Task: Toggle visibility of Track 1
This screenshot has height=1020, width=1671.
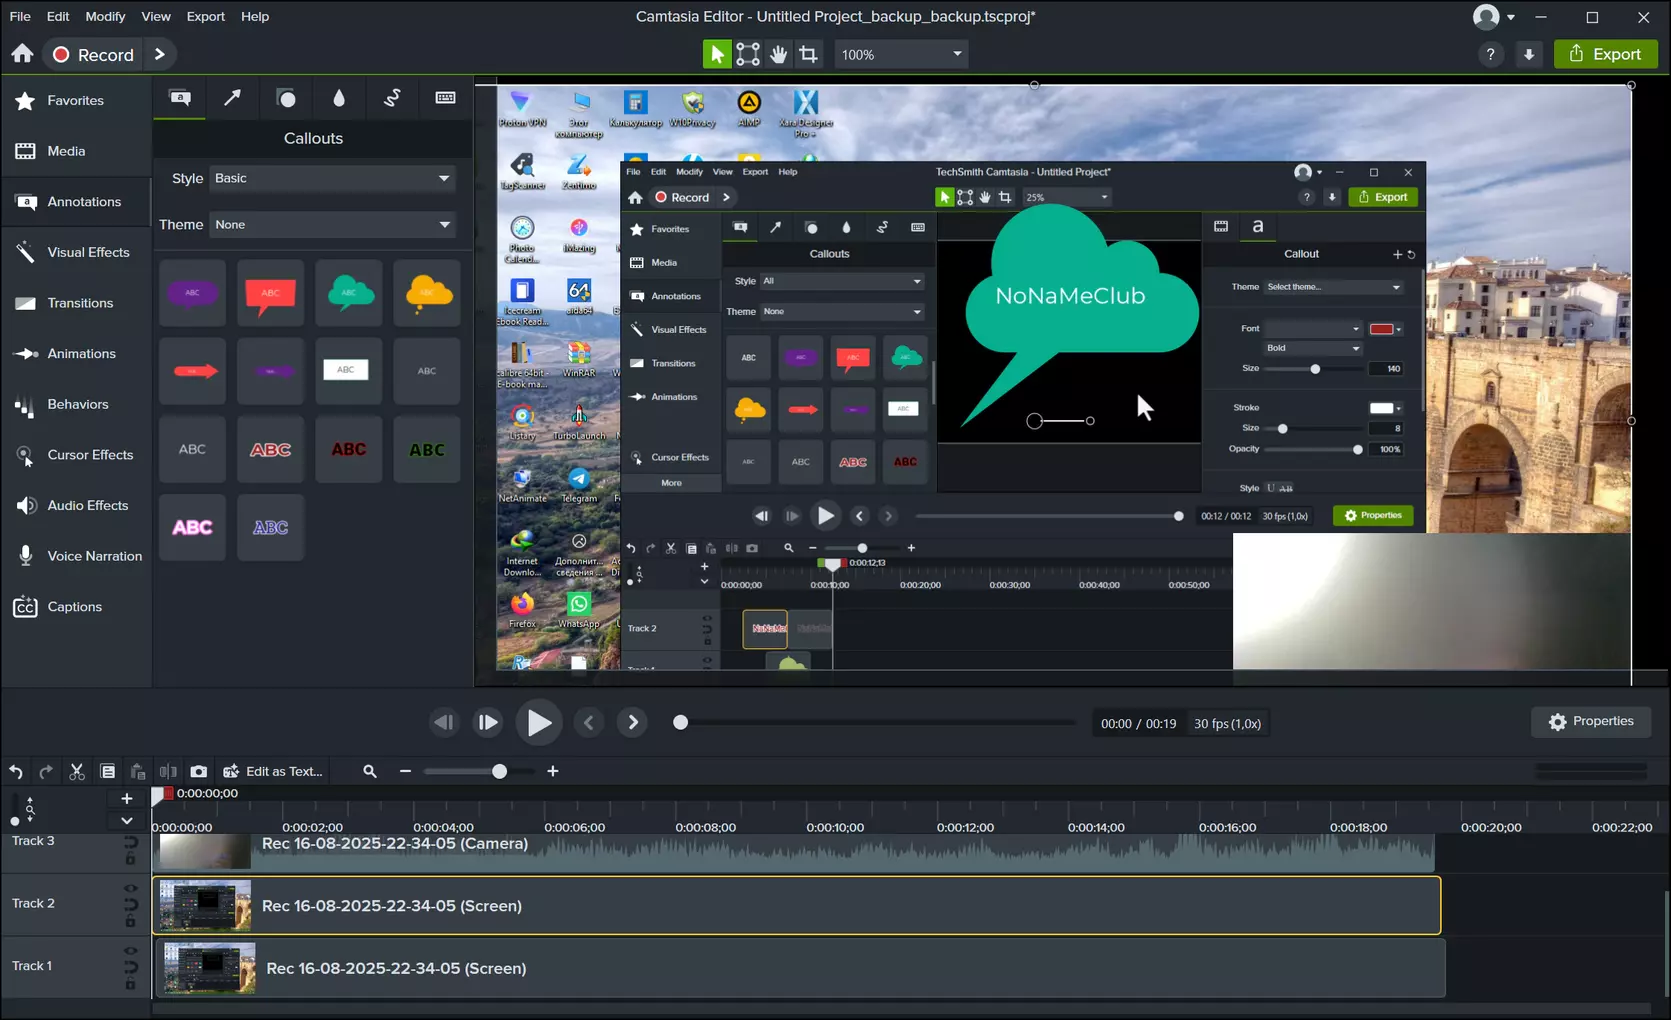Action: point(130,951)
